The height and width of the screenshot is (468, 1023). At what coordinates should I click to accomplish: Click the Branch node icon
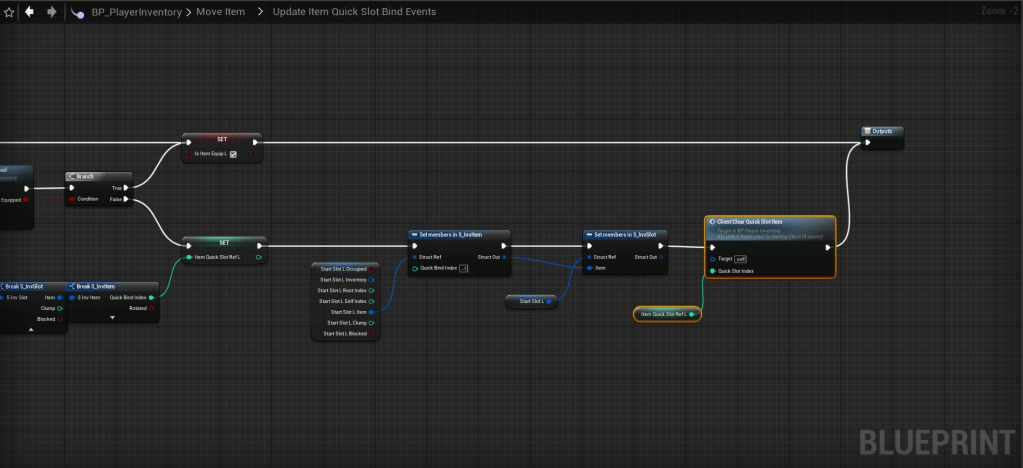point(73,176)
